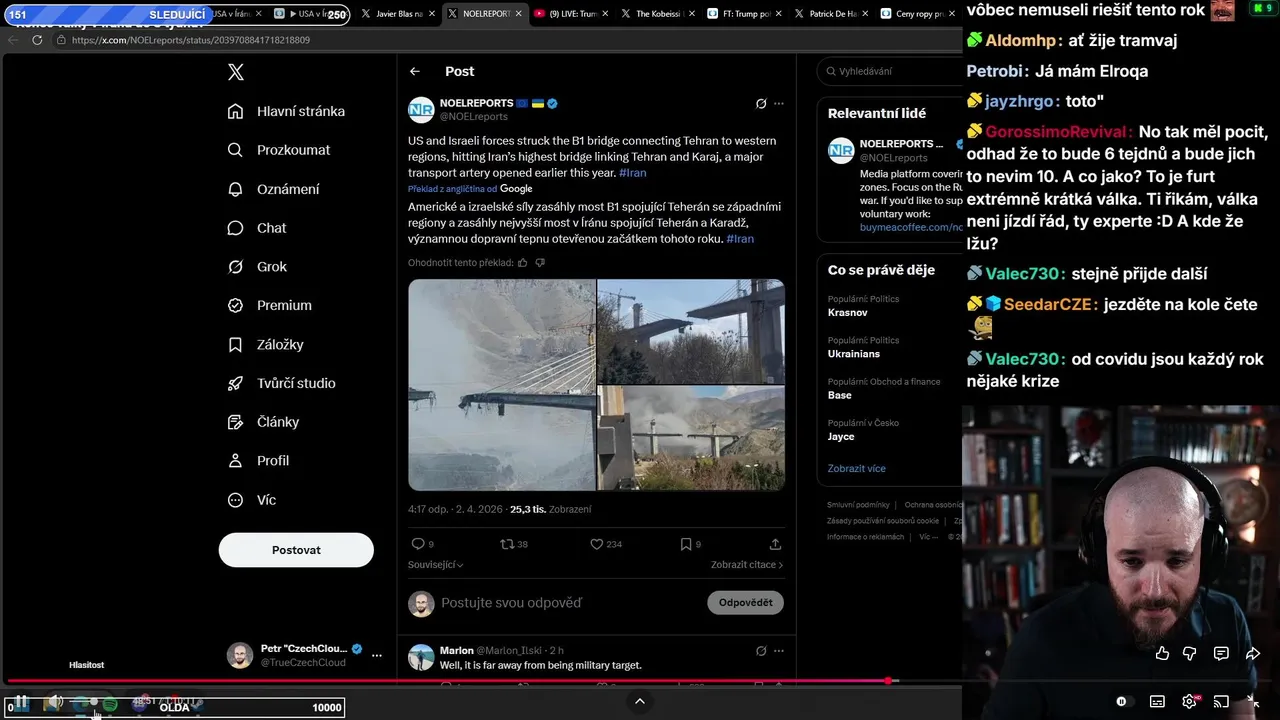
Task: Dislike the video with thumbs down
Action: coord(1189,653)
